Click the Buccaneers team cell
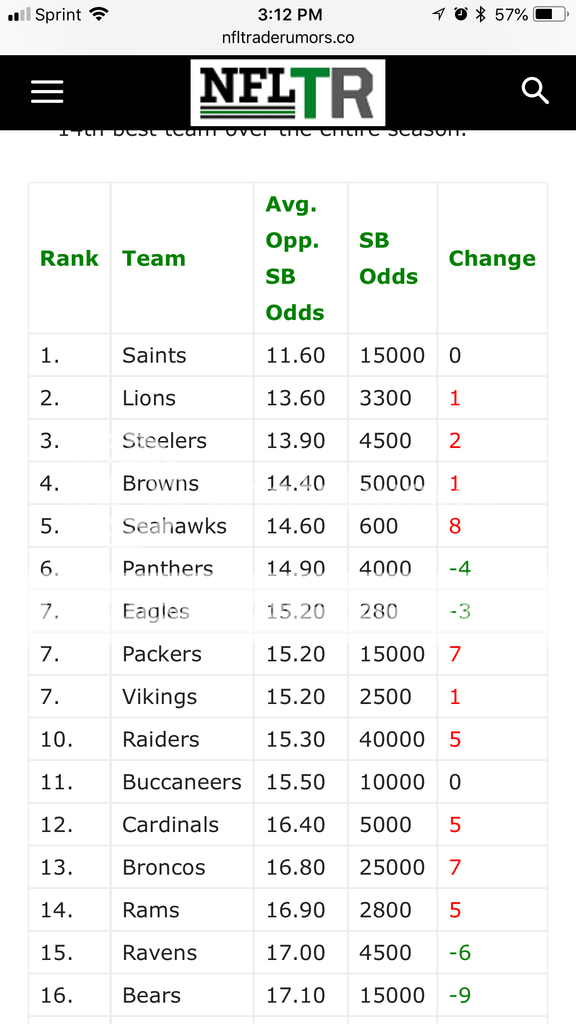Image resolution: width=576 pixels, height=1024 pixels. point(182,782)
